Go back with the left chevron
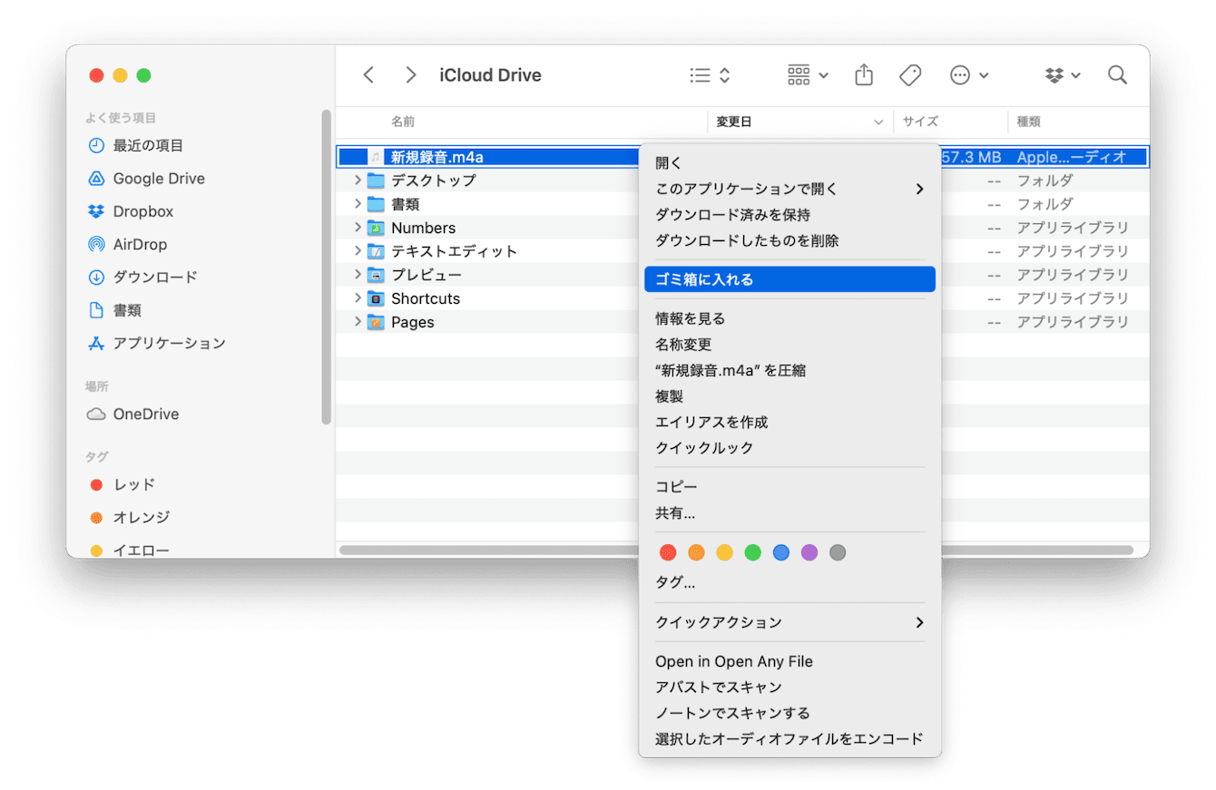Image resolution: width=1216 pixels, height=790 pixels. point(369,75)
